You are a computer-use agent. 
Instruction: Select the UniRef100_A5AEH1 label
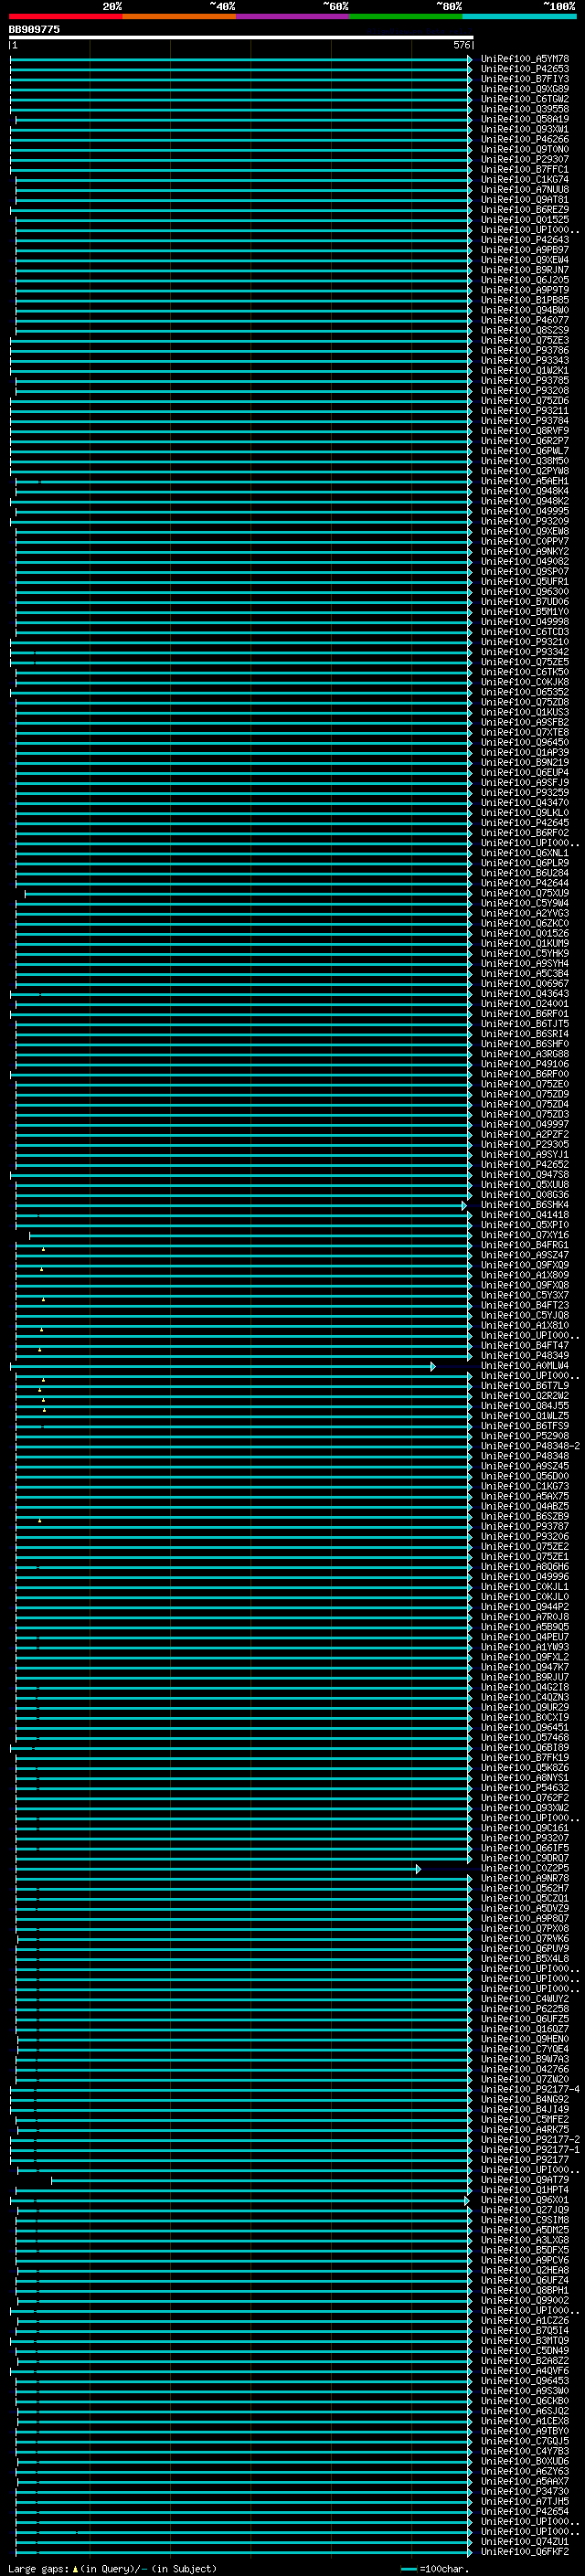coord(525,481)
